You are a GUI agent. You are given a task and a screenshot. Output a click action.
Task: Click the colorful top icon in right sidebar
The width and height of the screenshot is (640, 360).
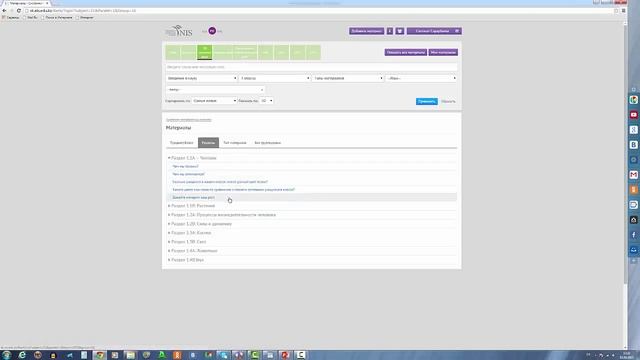[633, 100]
